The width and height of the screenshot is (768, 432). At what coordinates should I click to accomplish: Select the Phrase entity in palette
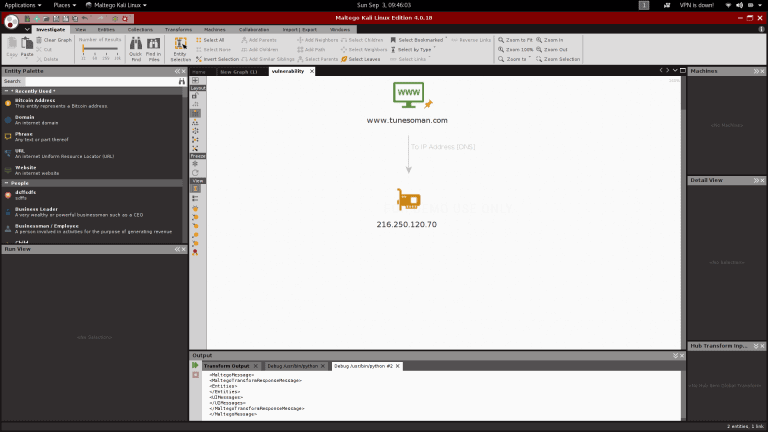tap(93, 137)
